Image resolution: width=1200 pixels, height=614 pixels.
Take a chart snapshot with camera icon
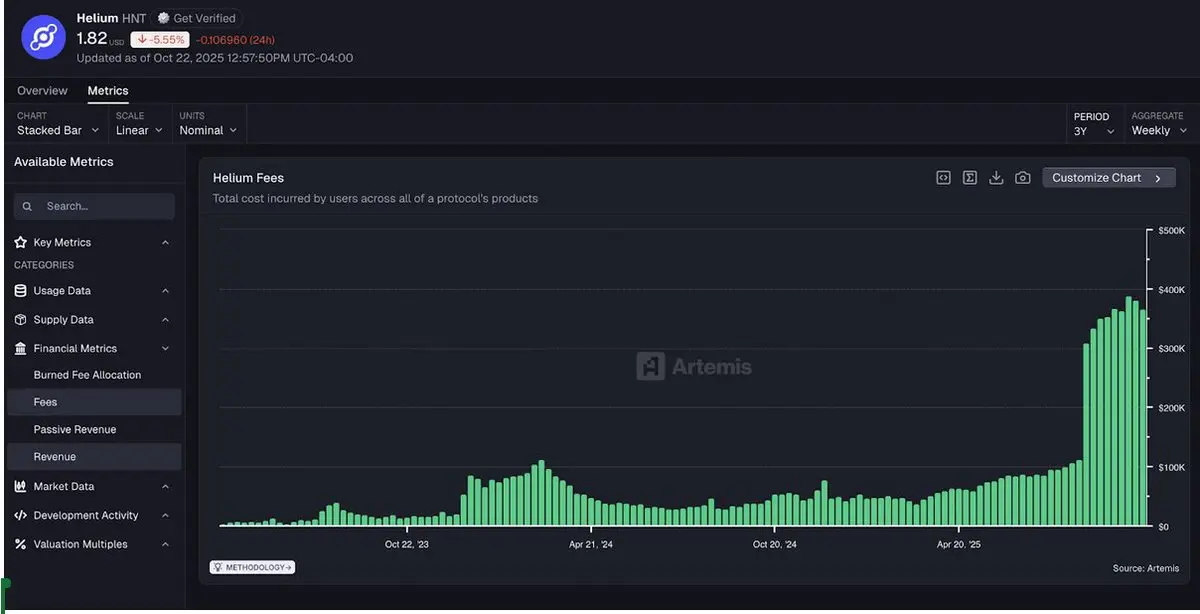tap(1022, 178)
